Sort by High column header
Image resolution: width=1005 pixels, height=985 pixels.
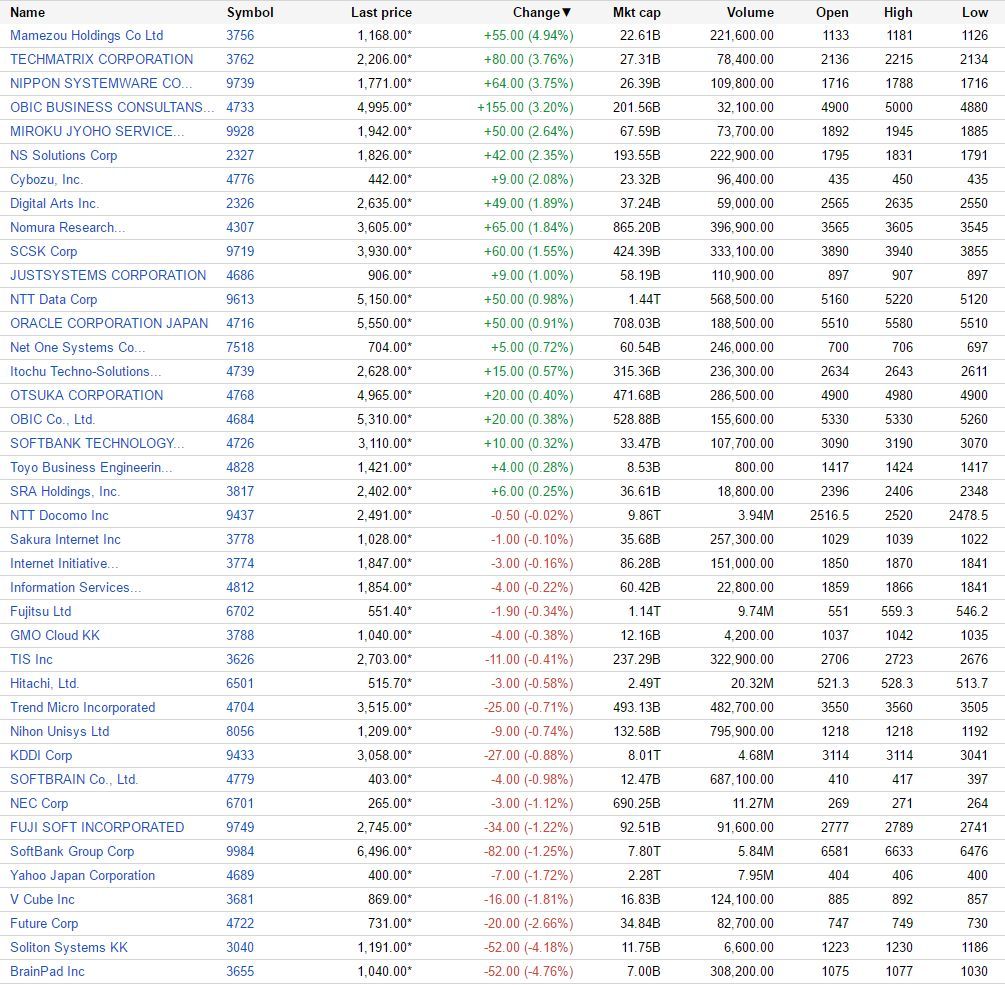[898, 12]
